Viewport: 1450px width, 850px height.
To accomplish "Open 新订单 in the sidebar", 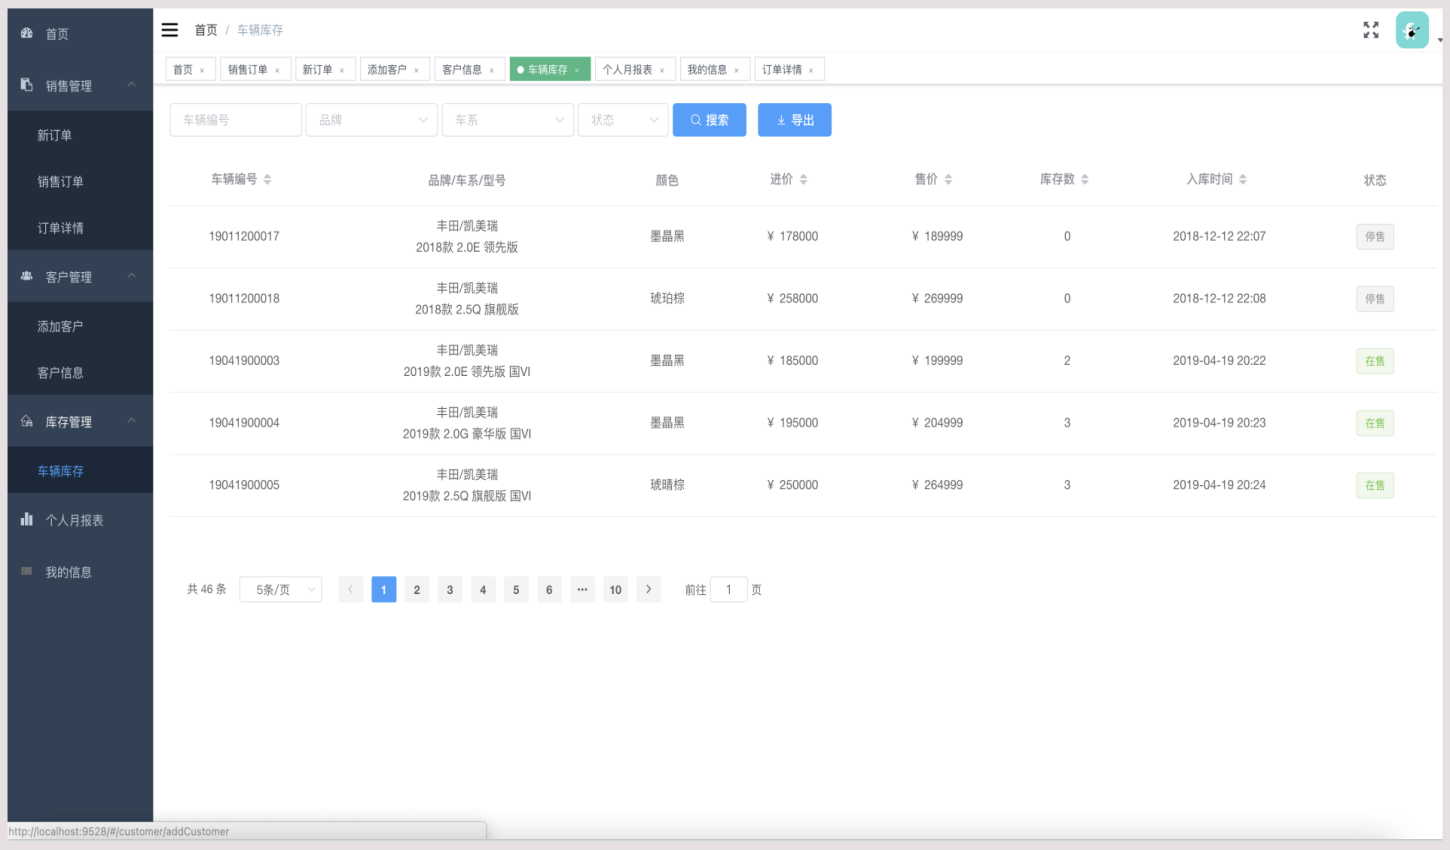I will [54, 135].
